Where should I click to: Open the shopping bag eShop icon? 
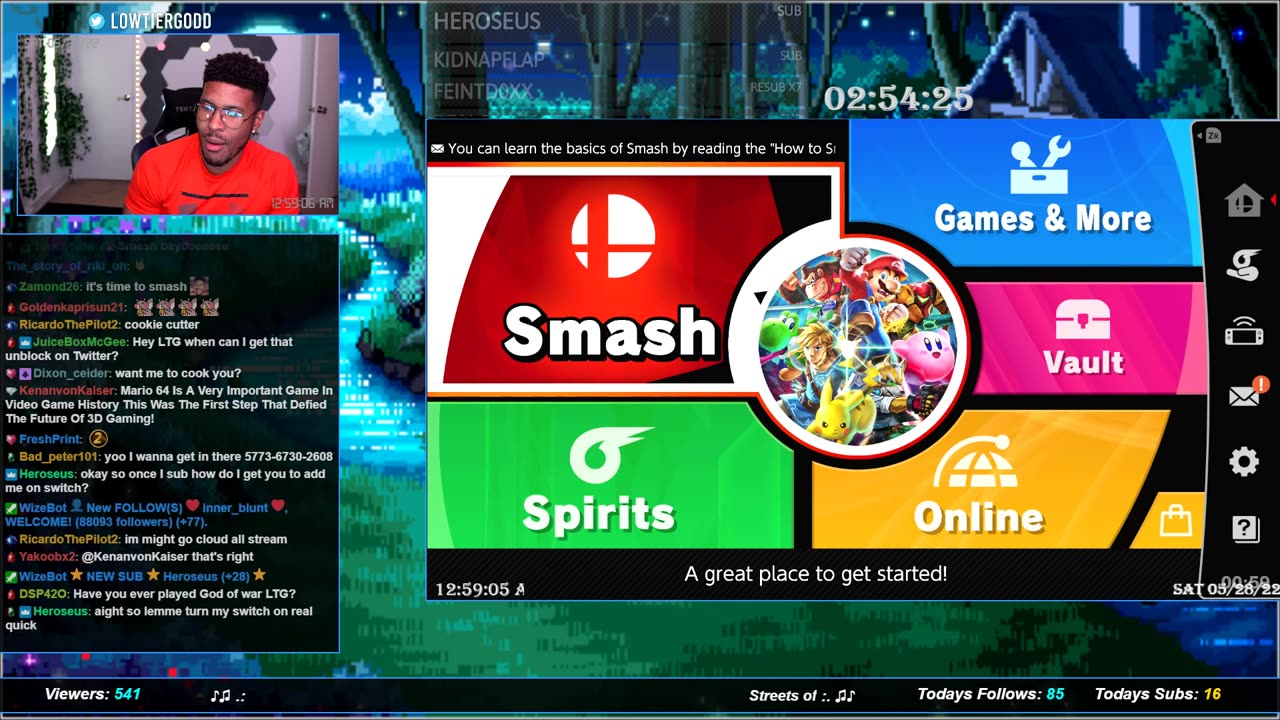(x=1175, y=521)
